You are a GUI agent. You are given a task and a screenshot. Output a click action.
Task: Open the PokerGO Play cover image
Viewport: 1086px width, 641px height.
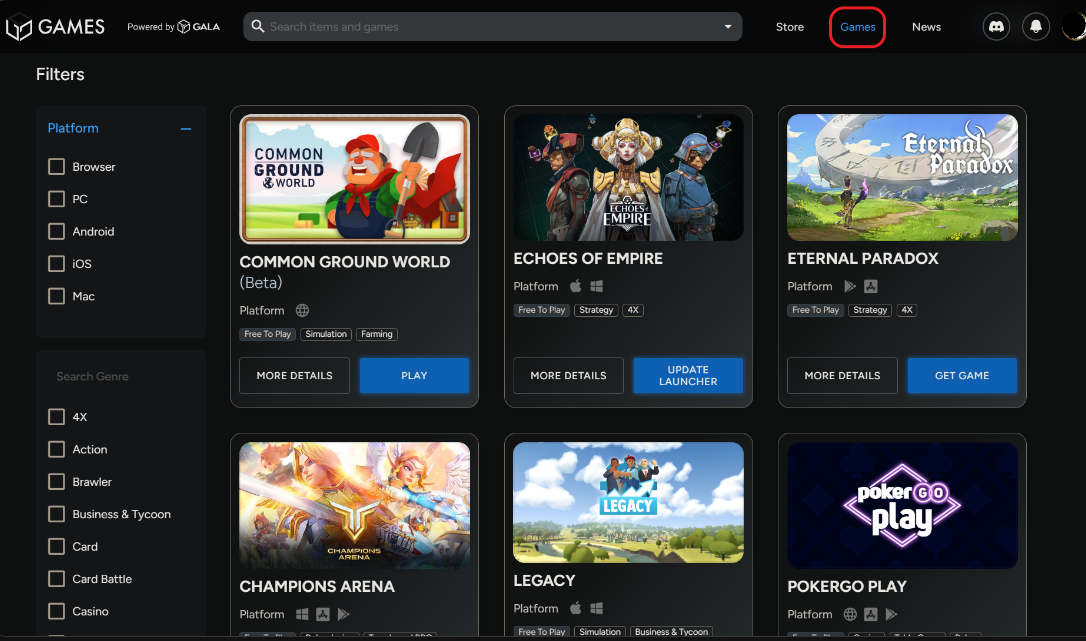(x=902, y=505)
